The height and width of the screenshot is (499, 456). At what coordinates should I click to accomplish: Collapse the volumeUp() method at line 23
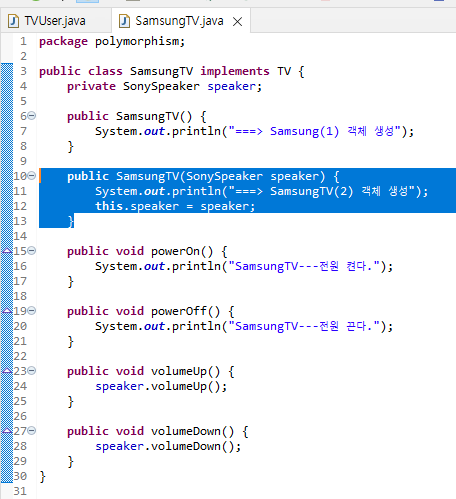[32, 371]
